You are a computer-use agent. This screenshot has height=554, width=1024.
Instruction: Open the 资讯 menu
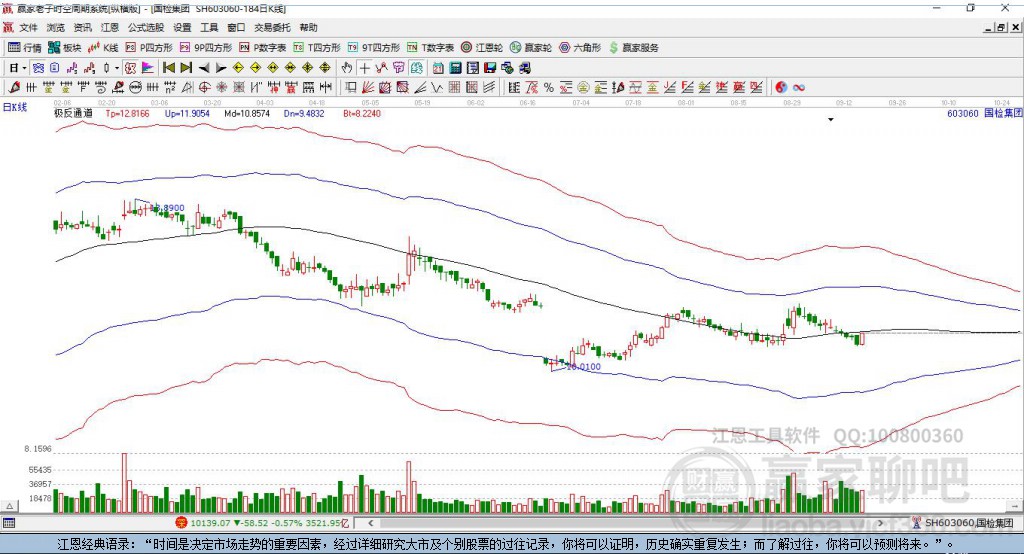click(82, 27)
